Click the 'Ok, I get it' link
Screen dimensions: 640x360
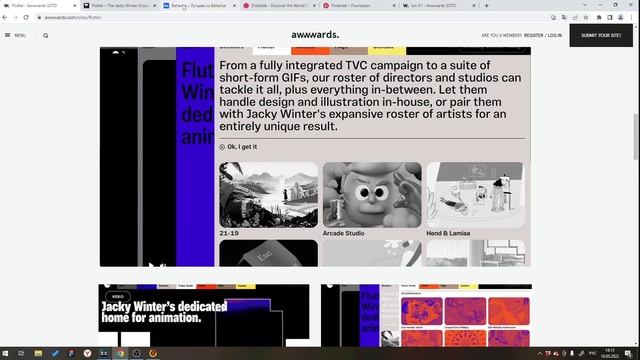(x=242, y=147)
